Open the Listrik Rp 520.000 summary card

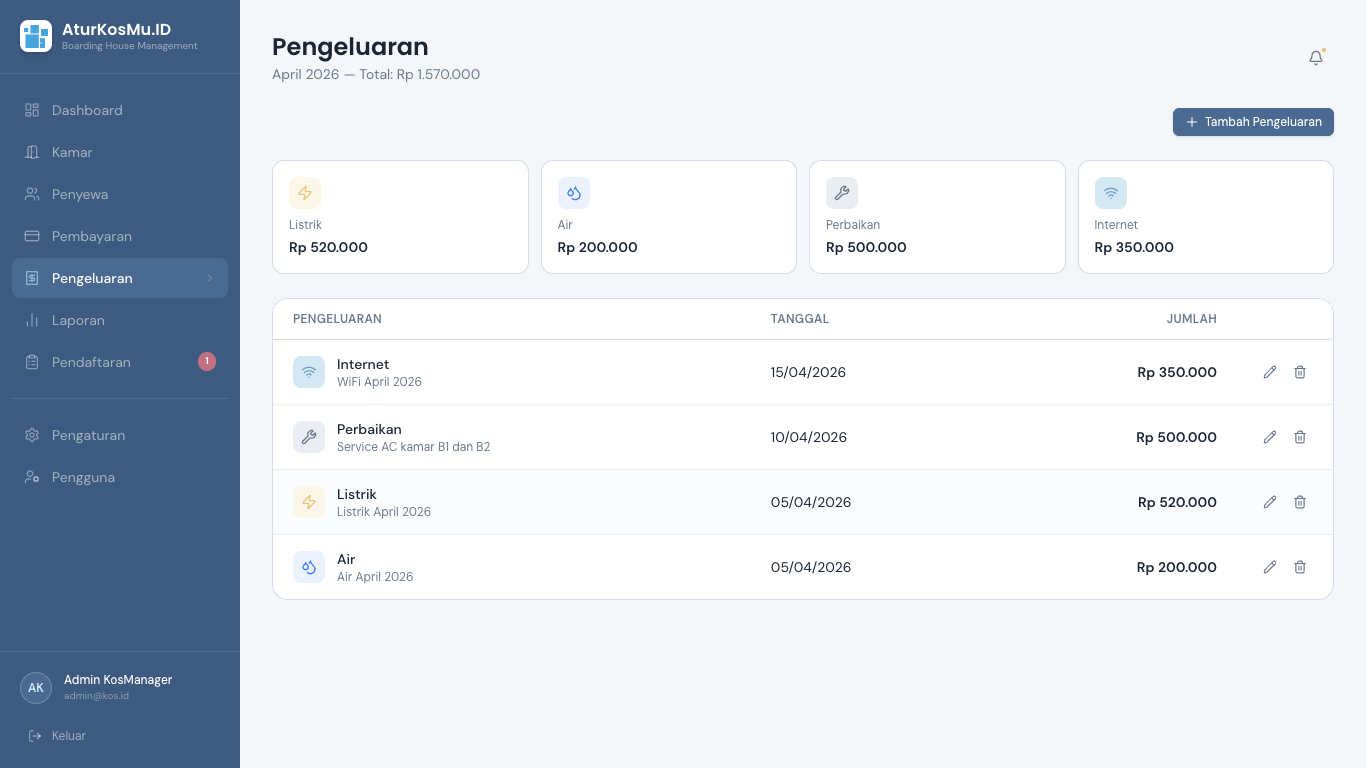[x=400, y=217]
